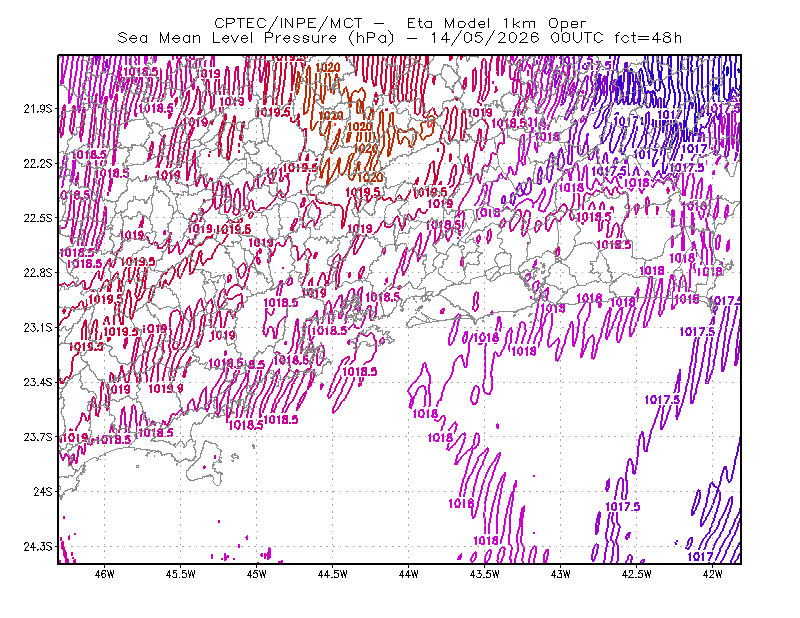The height and width of the screenshot is (618, 800).
Task: Click the 46W longitude axis label
Action: (105, 574)
